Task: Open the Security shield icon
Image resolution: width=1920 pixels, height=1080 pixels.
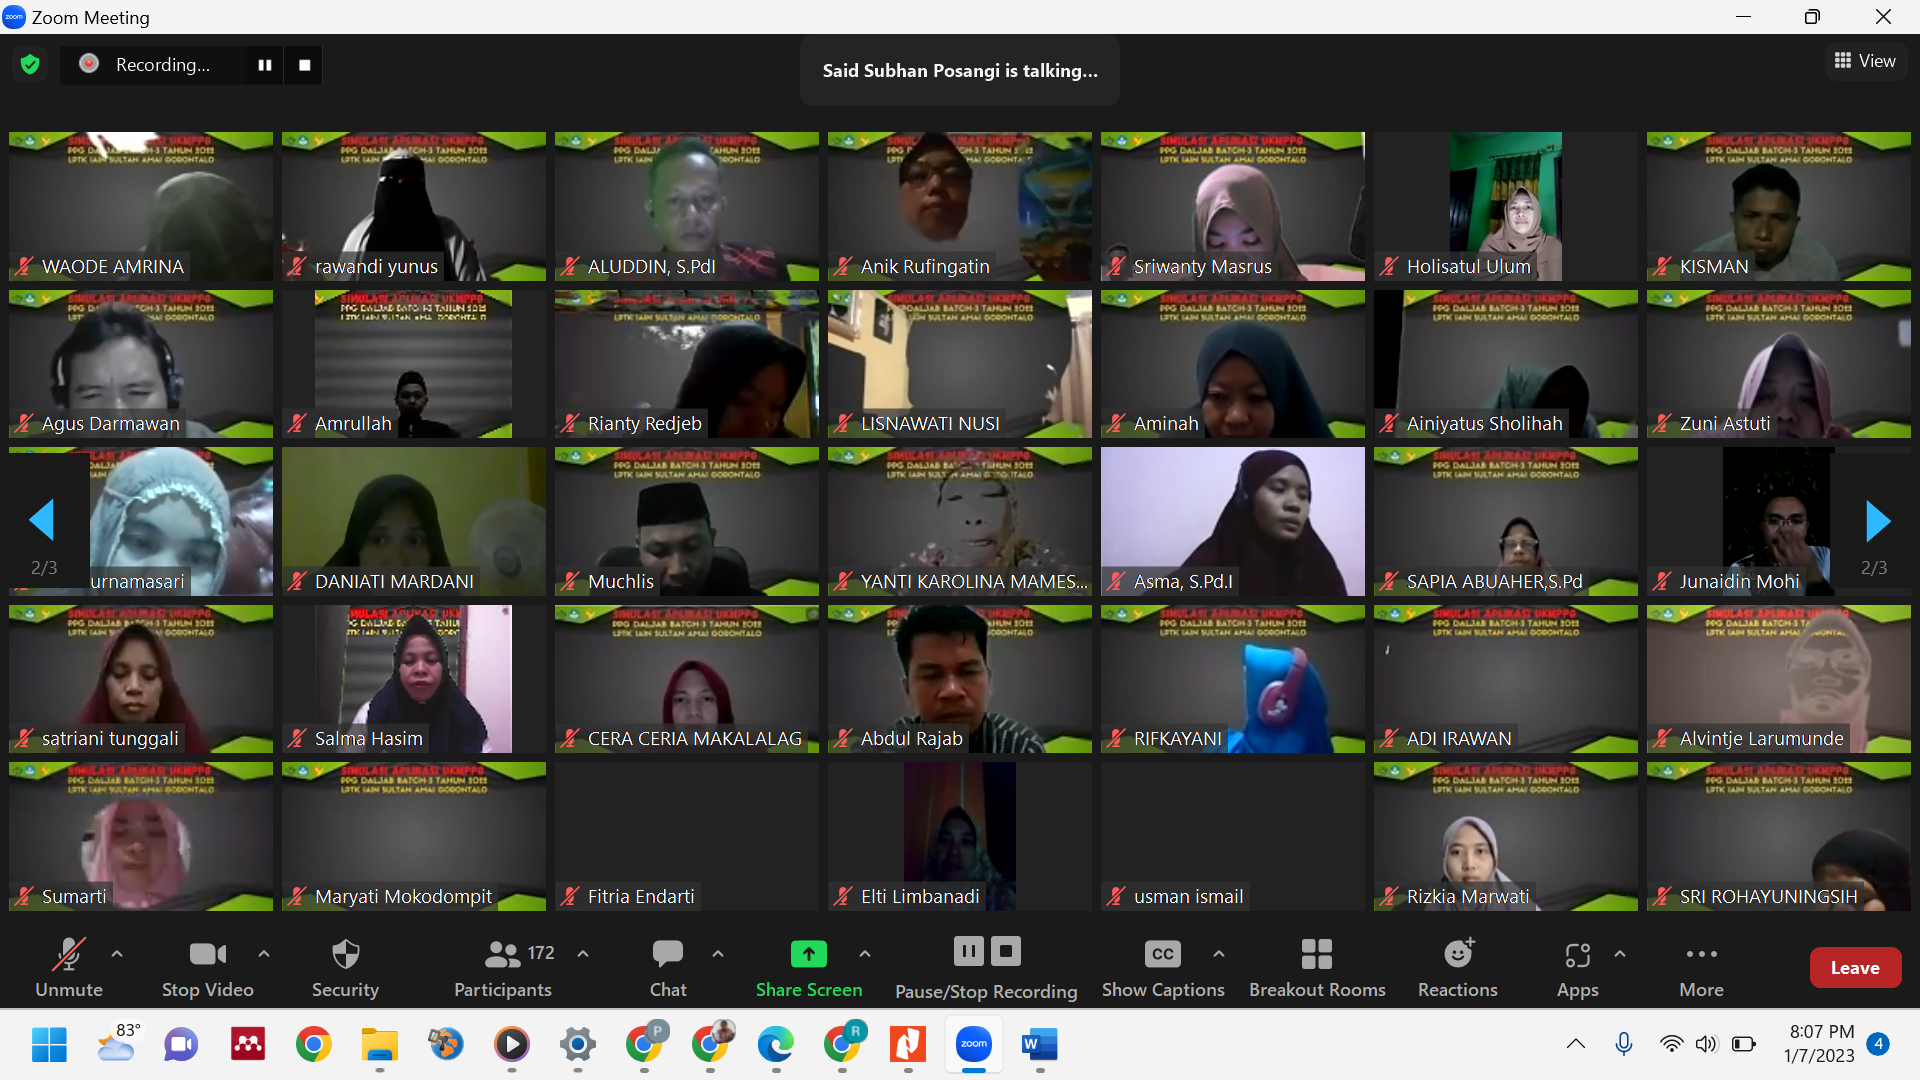Action: pyautogui.click(x=345, y=955)
